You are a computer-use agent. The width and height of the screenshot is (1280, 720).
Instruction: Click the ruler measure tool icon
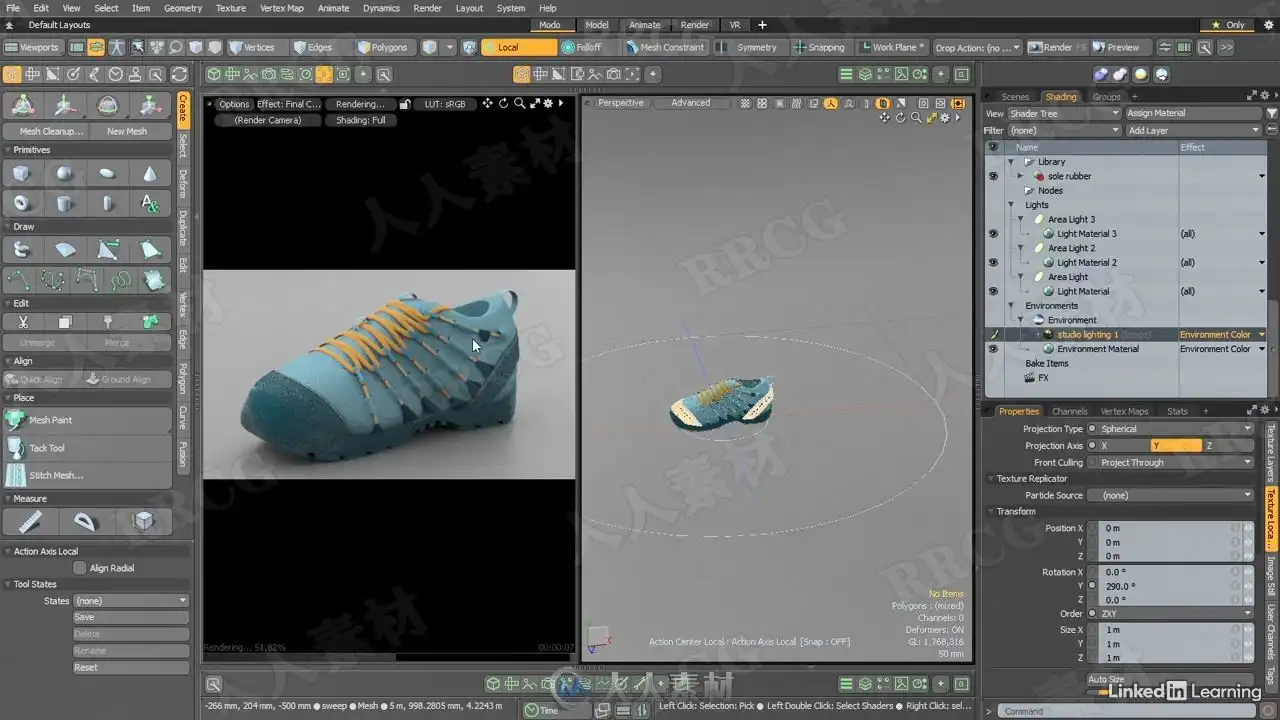[30, 522]
